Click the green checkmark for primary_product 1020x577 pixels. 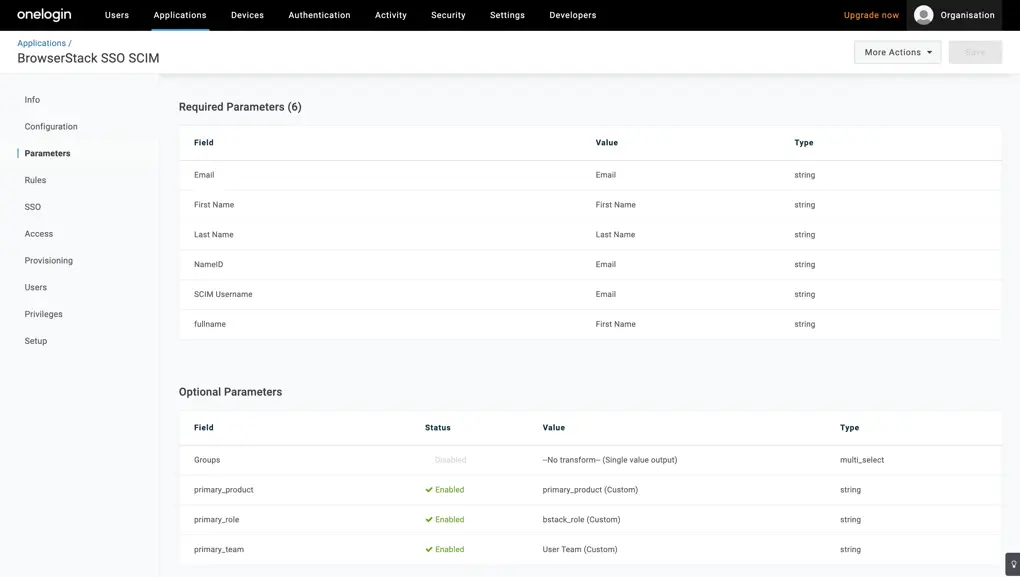pos(429,490)
